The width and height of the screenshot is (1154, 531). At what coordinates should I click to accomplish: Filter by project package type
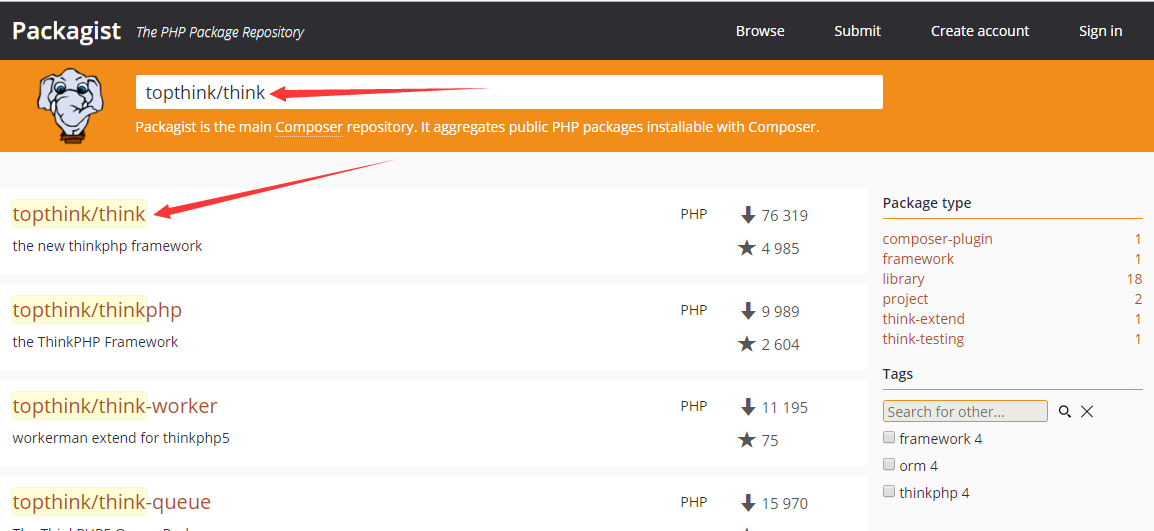(x=905, y=299)
